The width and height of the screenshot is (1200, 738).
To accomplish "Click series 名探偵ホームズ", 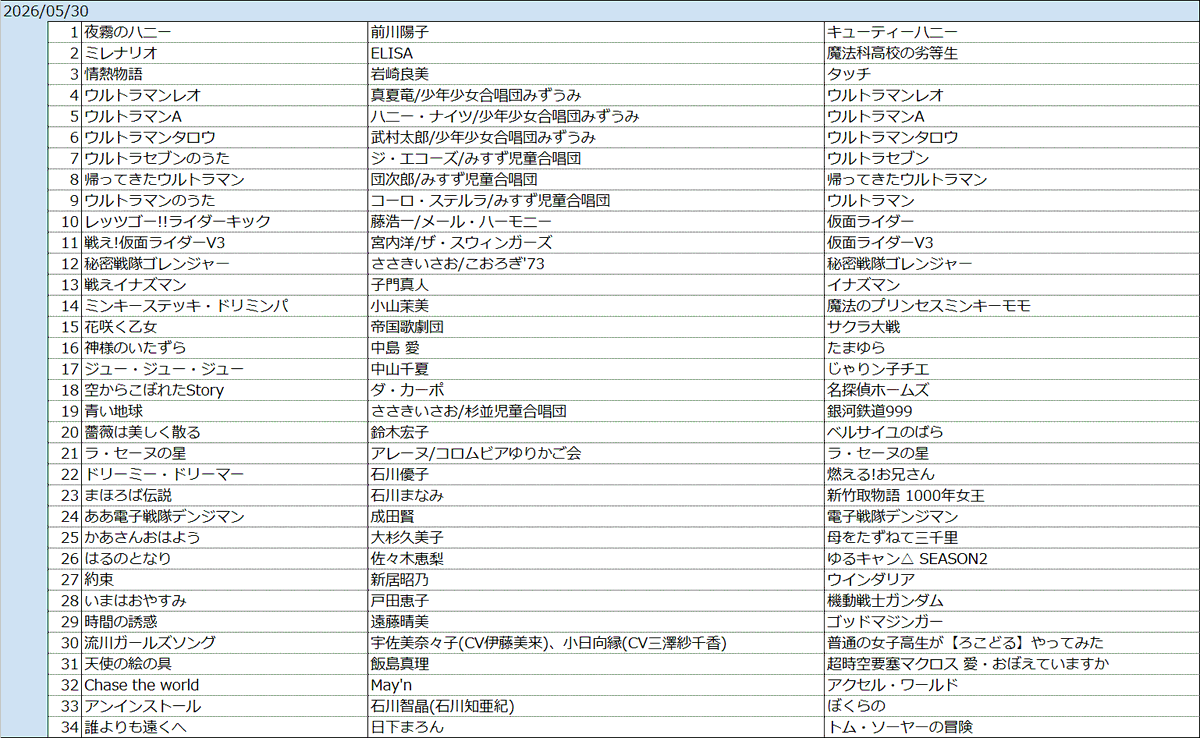I will 878,389.
